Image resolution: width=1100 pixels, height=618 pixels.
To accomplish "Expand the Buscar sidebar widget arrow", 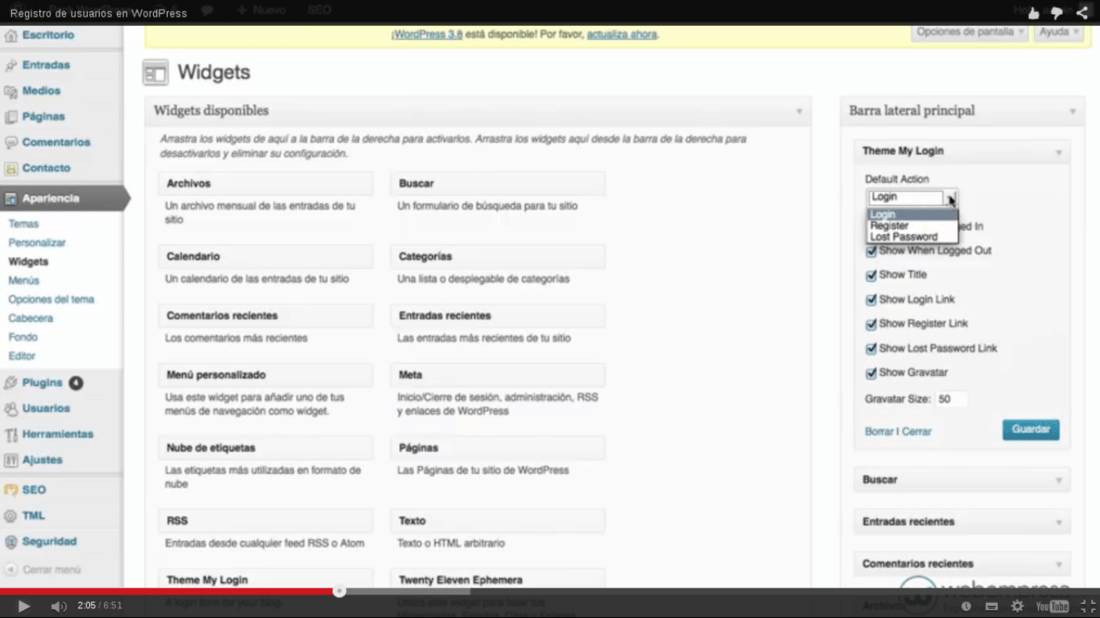I will pos(1059,481).
